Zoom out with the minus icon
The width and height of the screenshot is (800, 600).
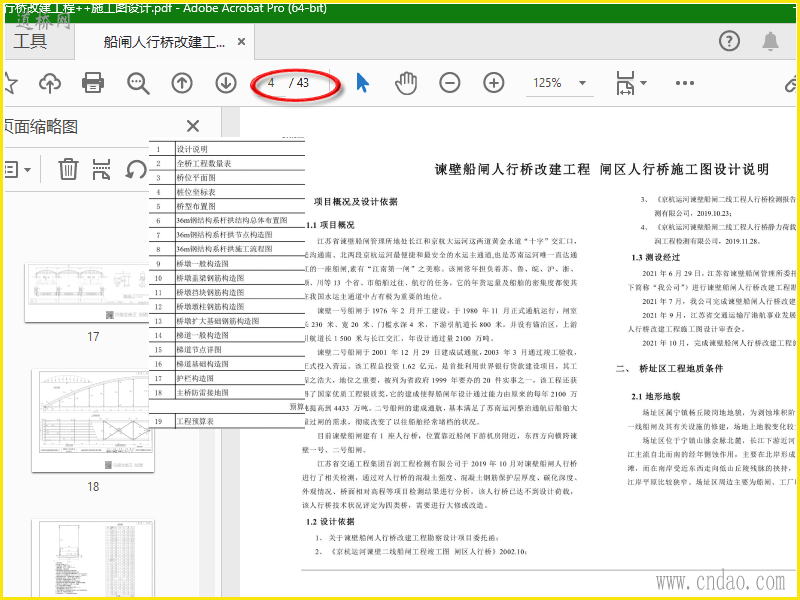[449, 83]
